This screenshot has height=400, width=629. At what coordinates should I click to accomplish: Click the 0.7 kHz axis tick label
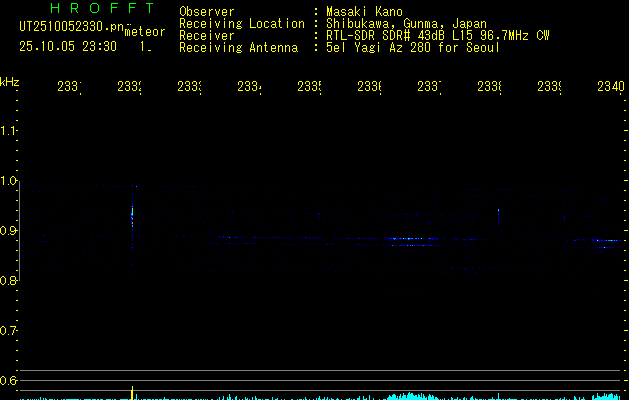coord(8,331)
